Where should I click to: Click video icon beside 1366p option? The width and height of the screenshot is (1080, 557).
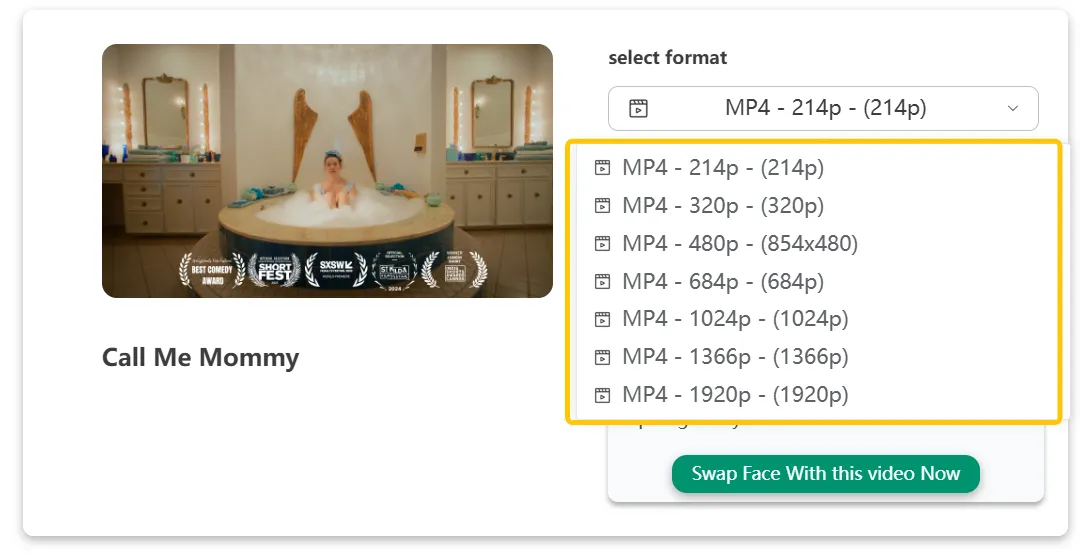point(603,357)
